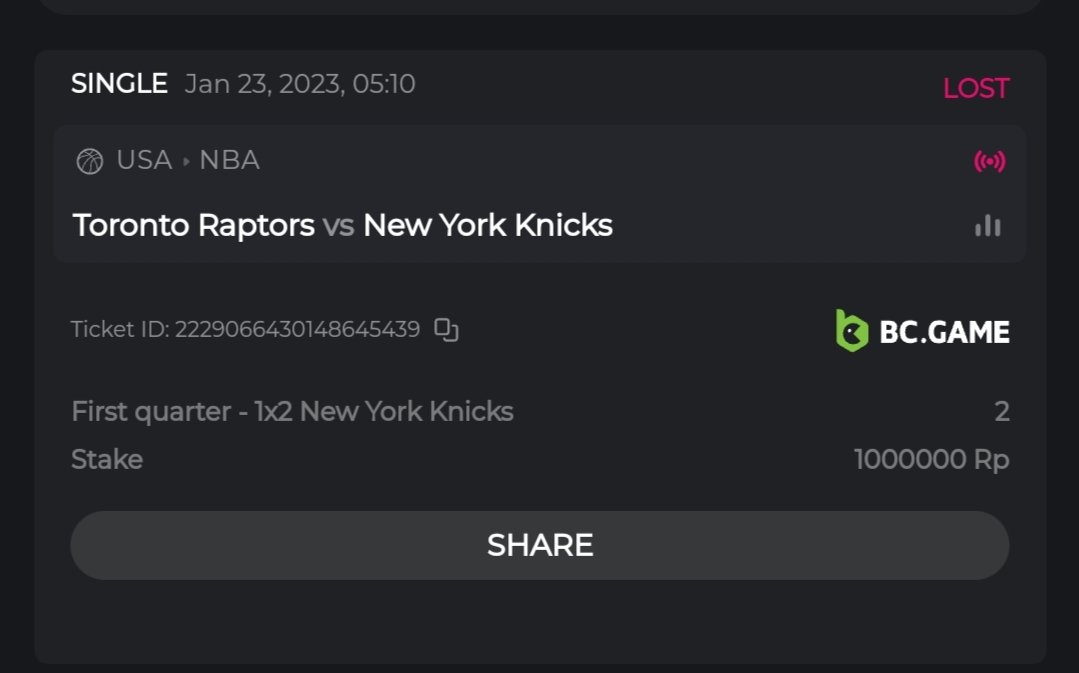
Task: Open the live broadcast indicator icon
Action: coord(989,161)
